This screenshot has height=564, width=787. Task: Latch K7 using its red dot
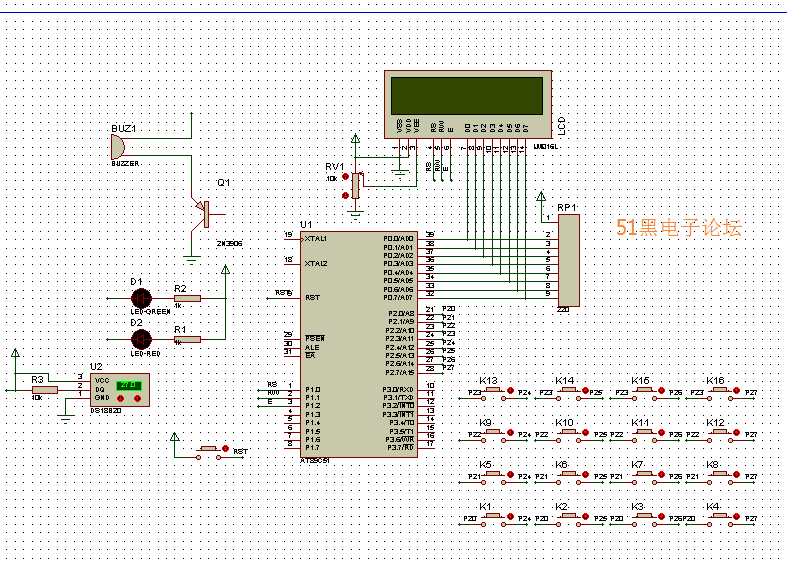click(x=662, y=475)
